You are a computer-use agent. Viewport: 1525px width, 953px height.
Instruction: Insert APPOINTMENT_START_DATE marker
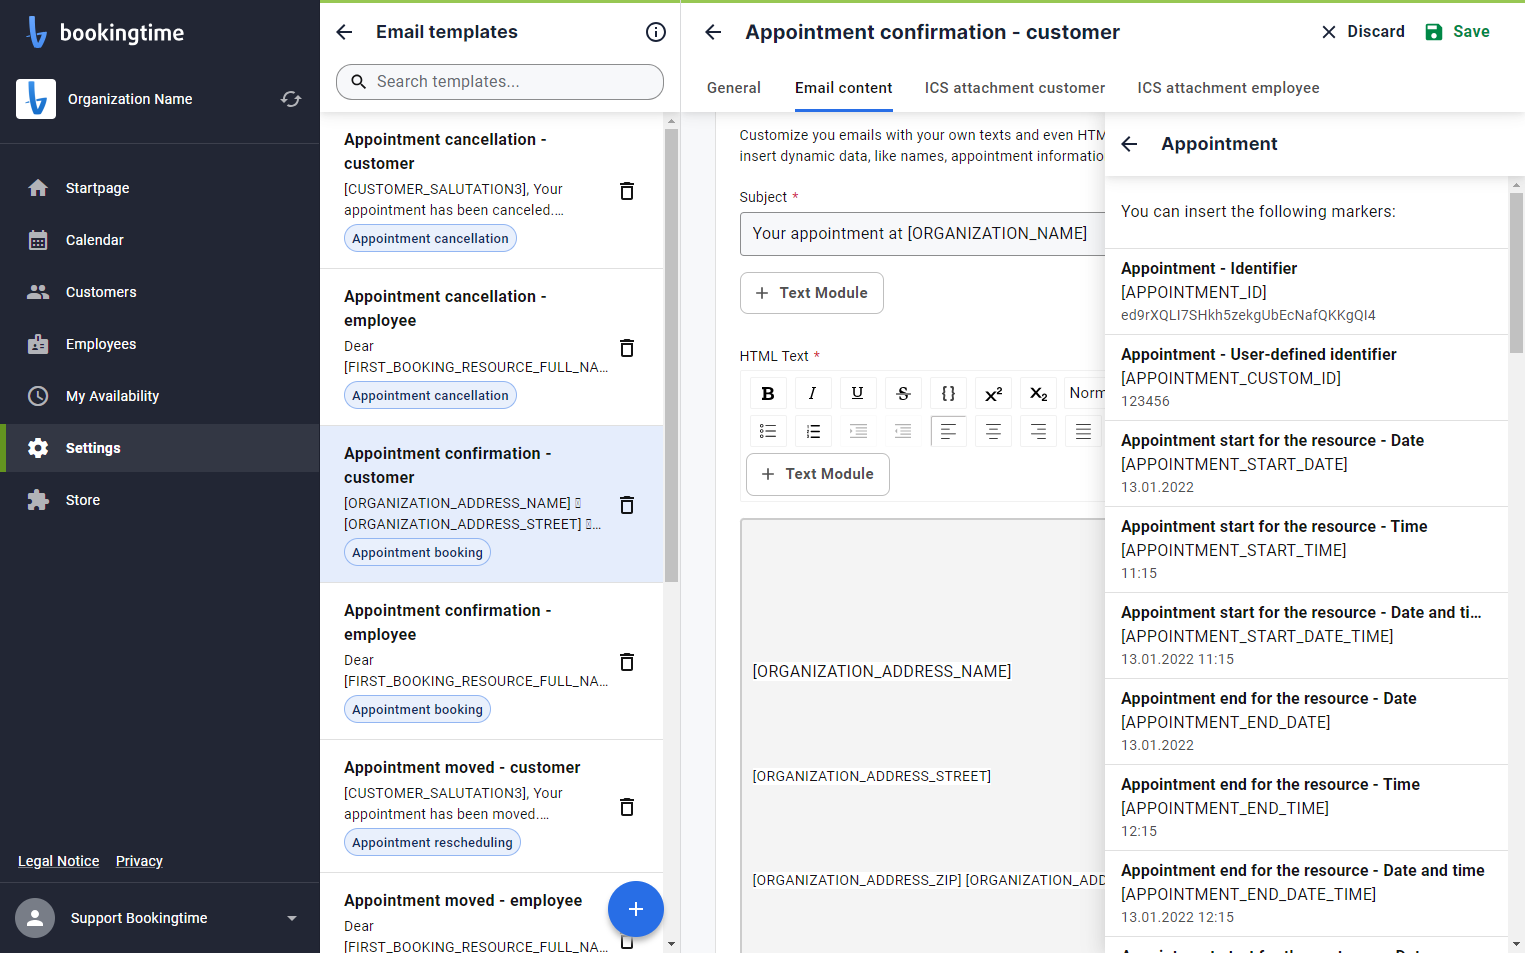pos(1306,464)
